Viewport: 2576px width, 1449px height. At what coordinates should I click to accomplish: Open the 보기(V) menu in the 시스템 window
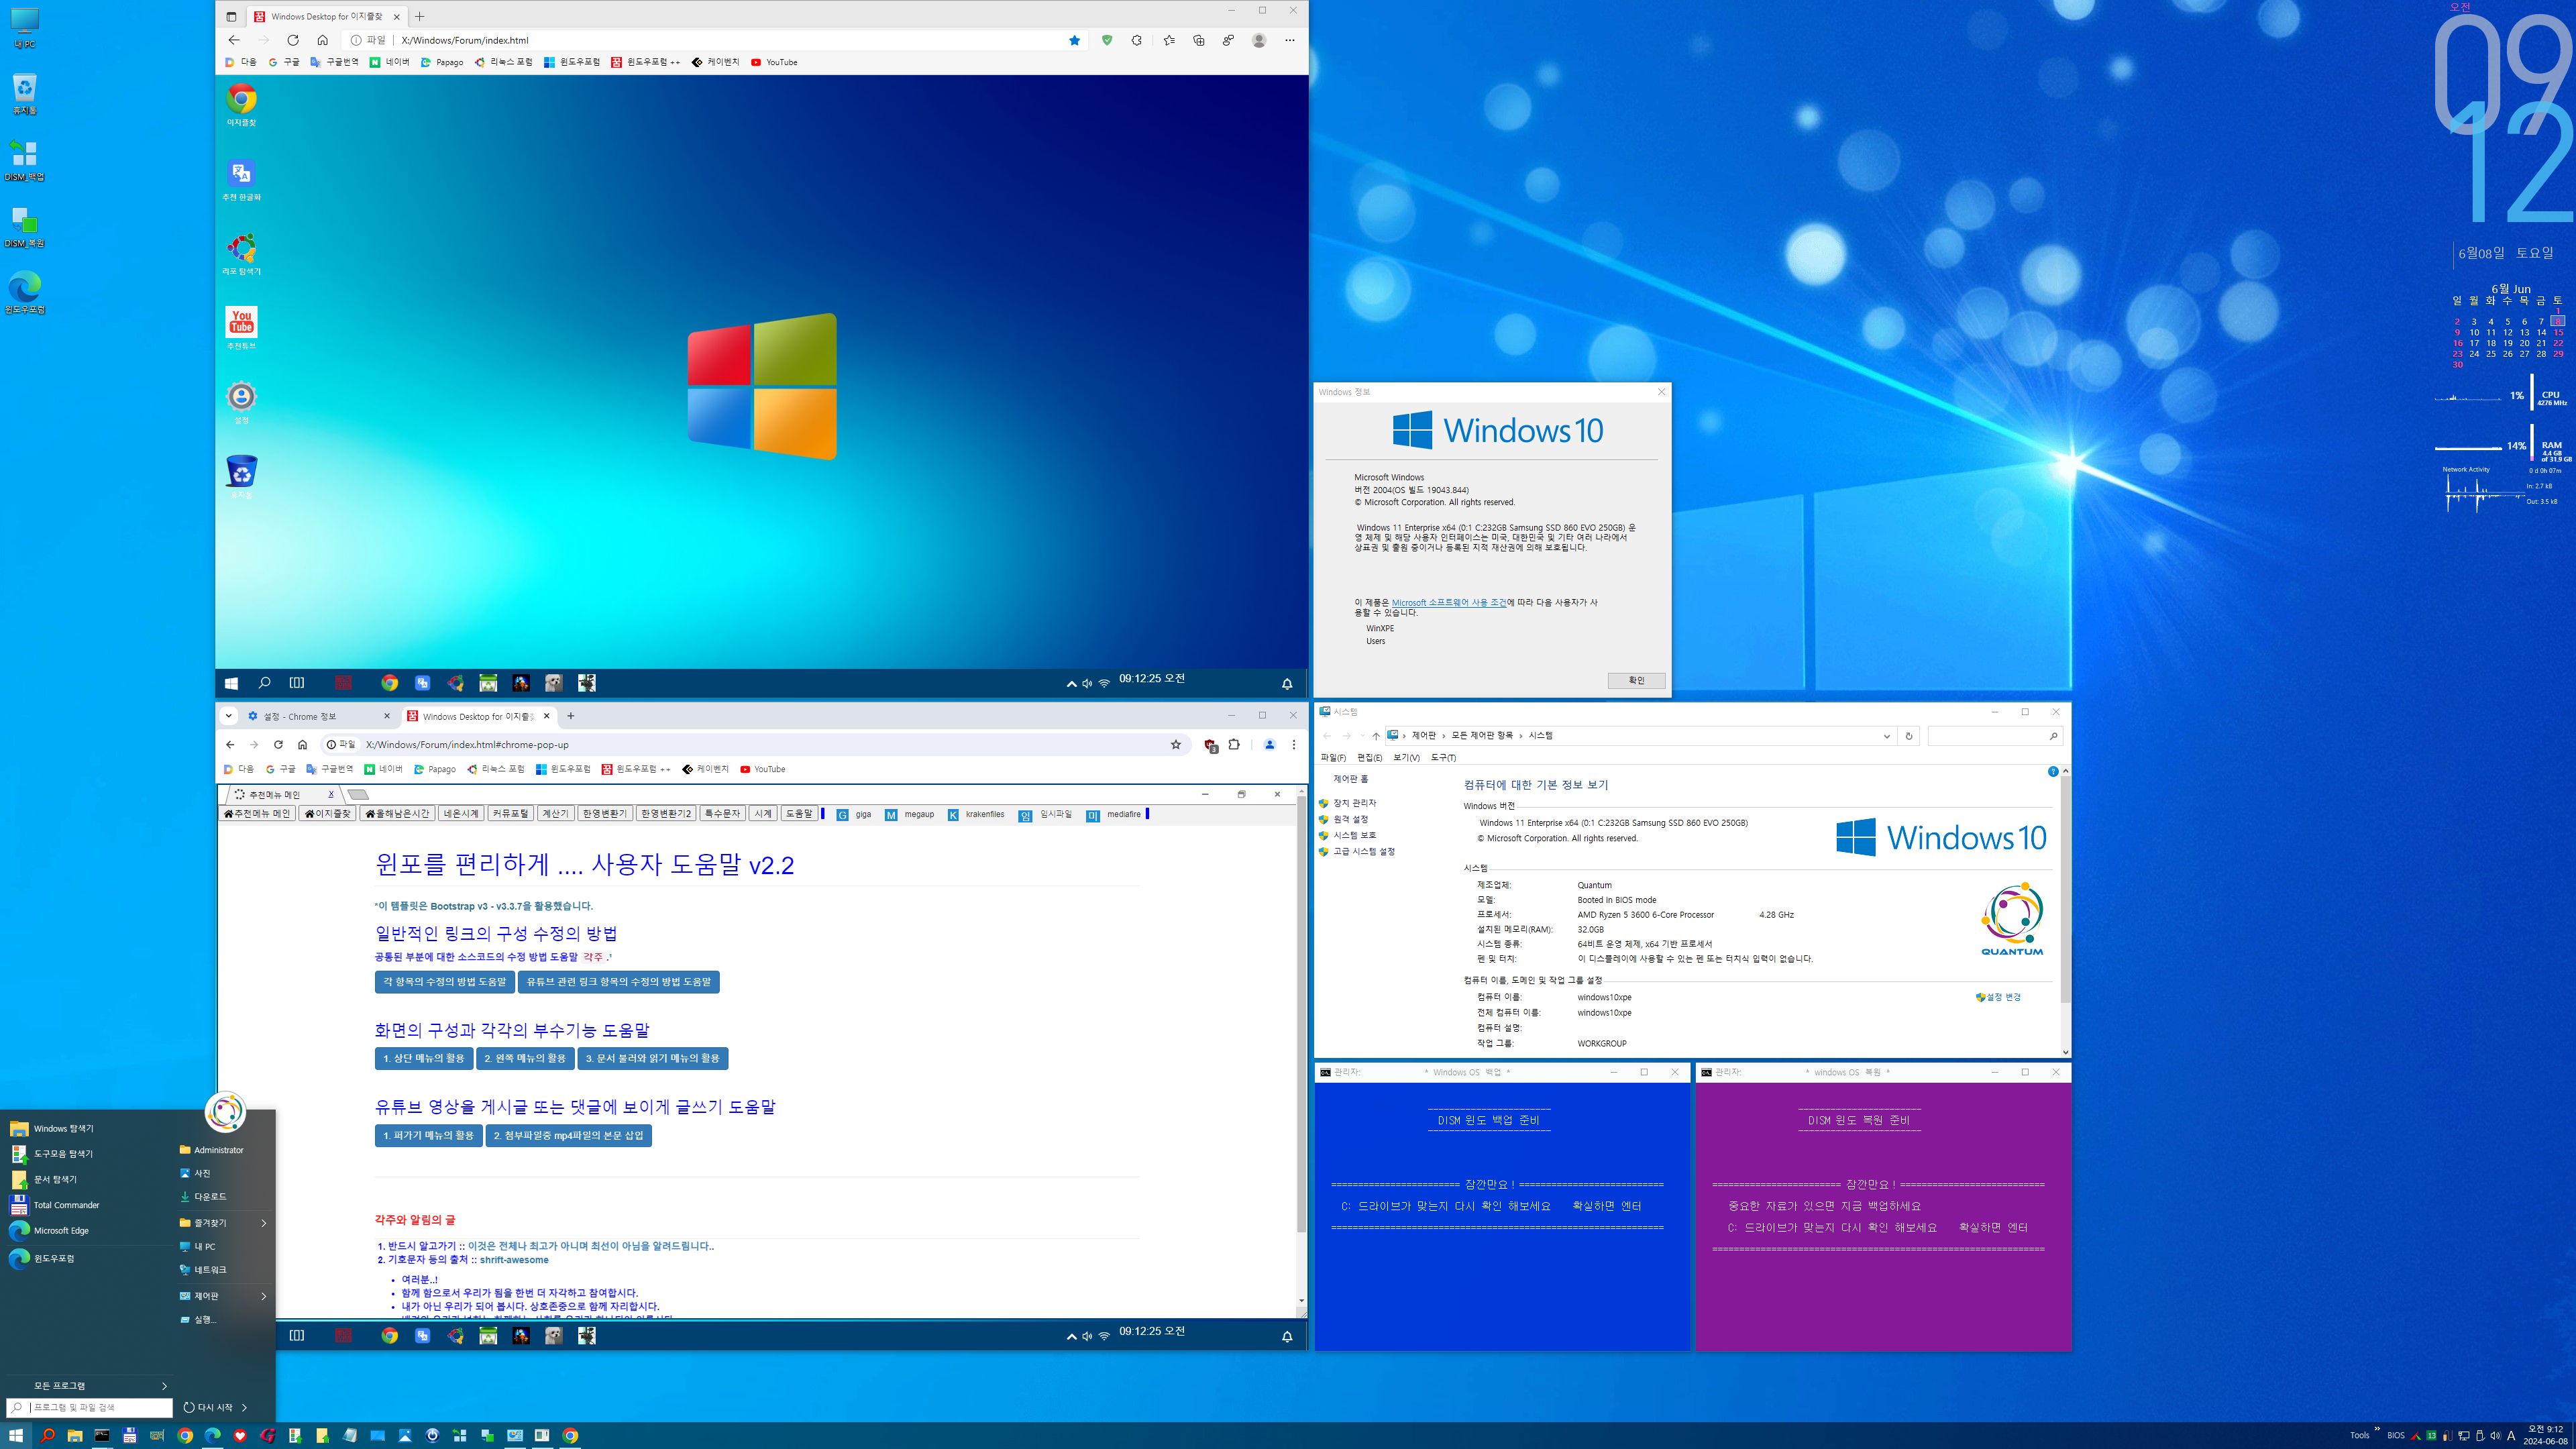click(1406, 758)
